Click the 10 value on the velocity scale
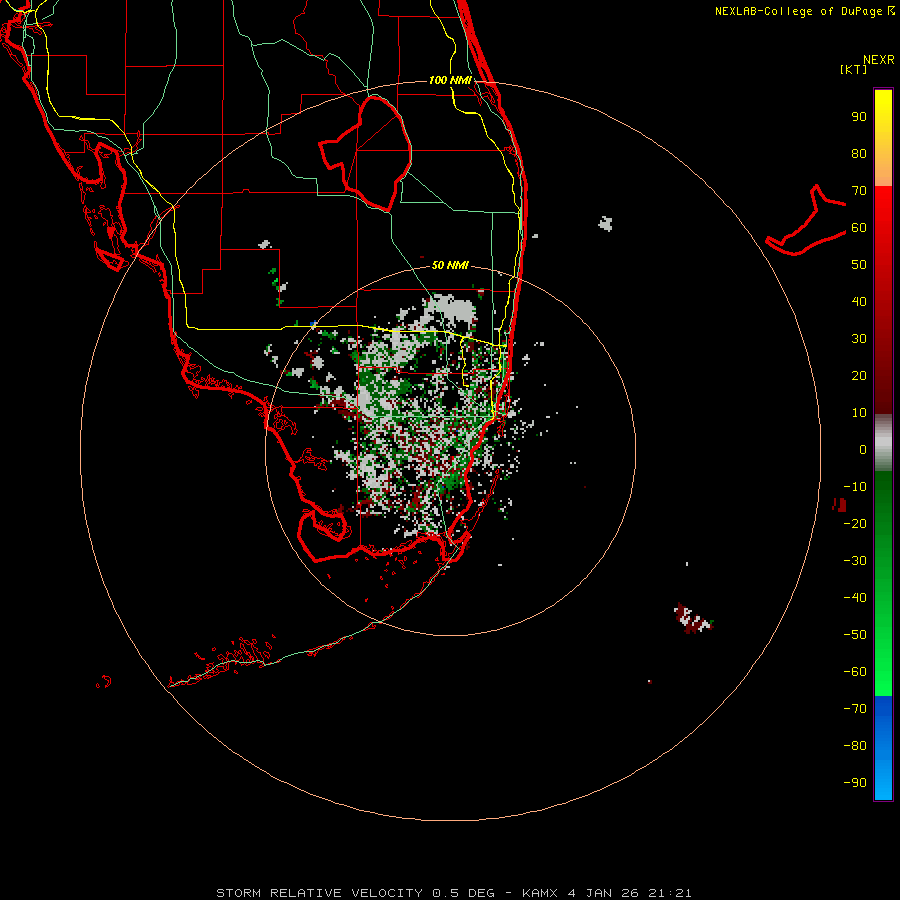The width and height of the screenshot is (900, 900). pos(859,413)
